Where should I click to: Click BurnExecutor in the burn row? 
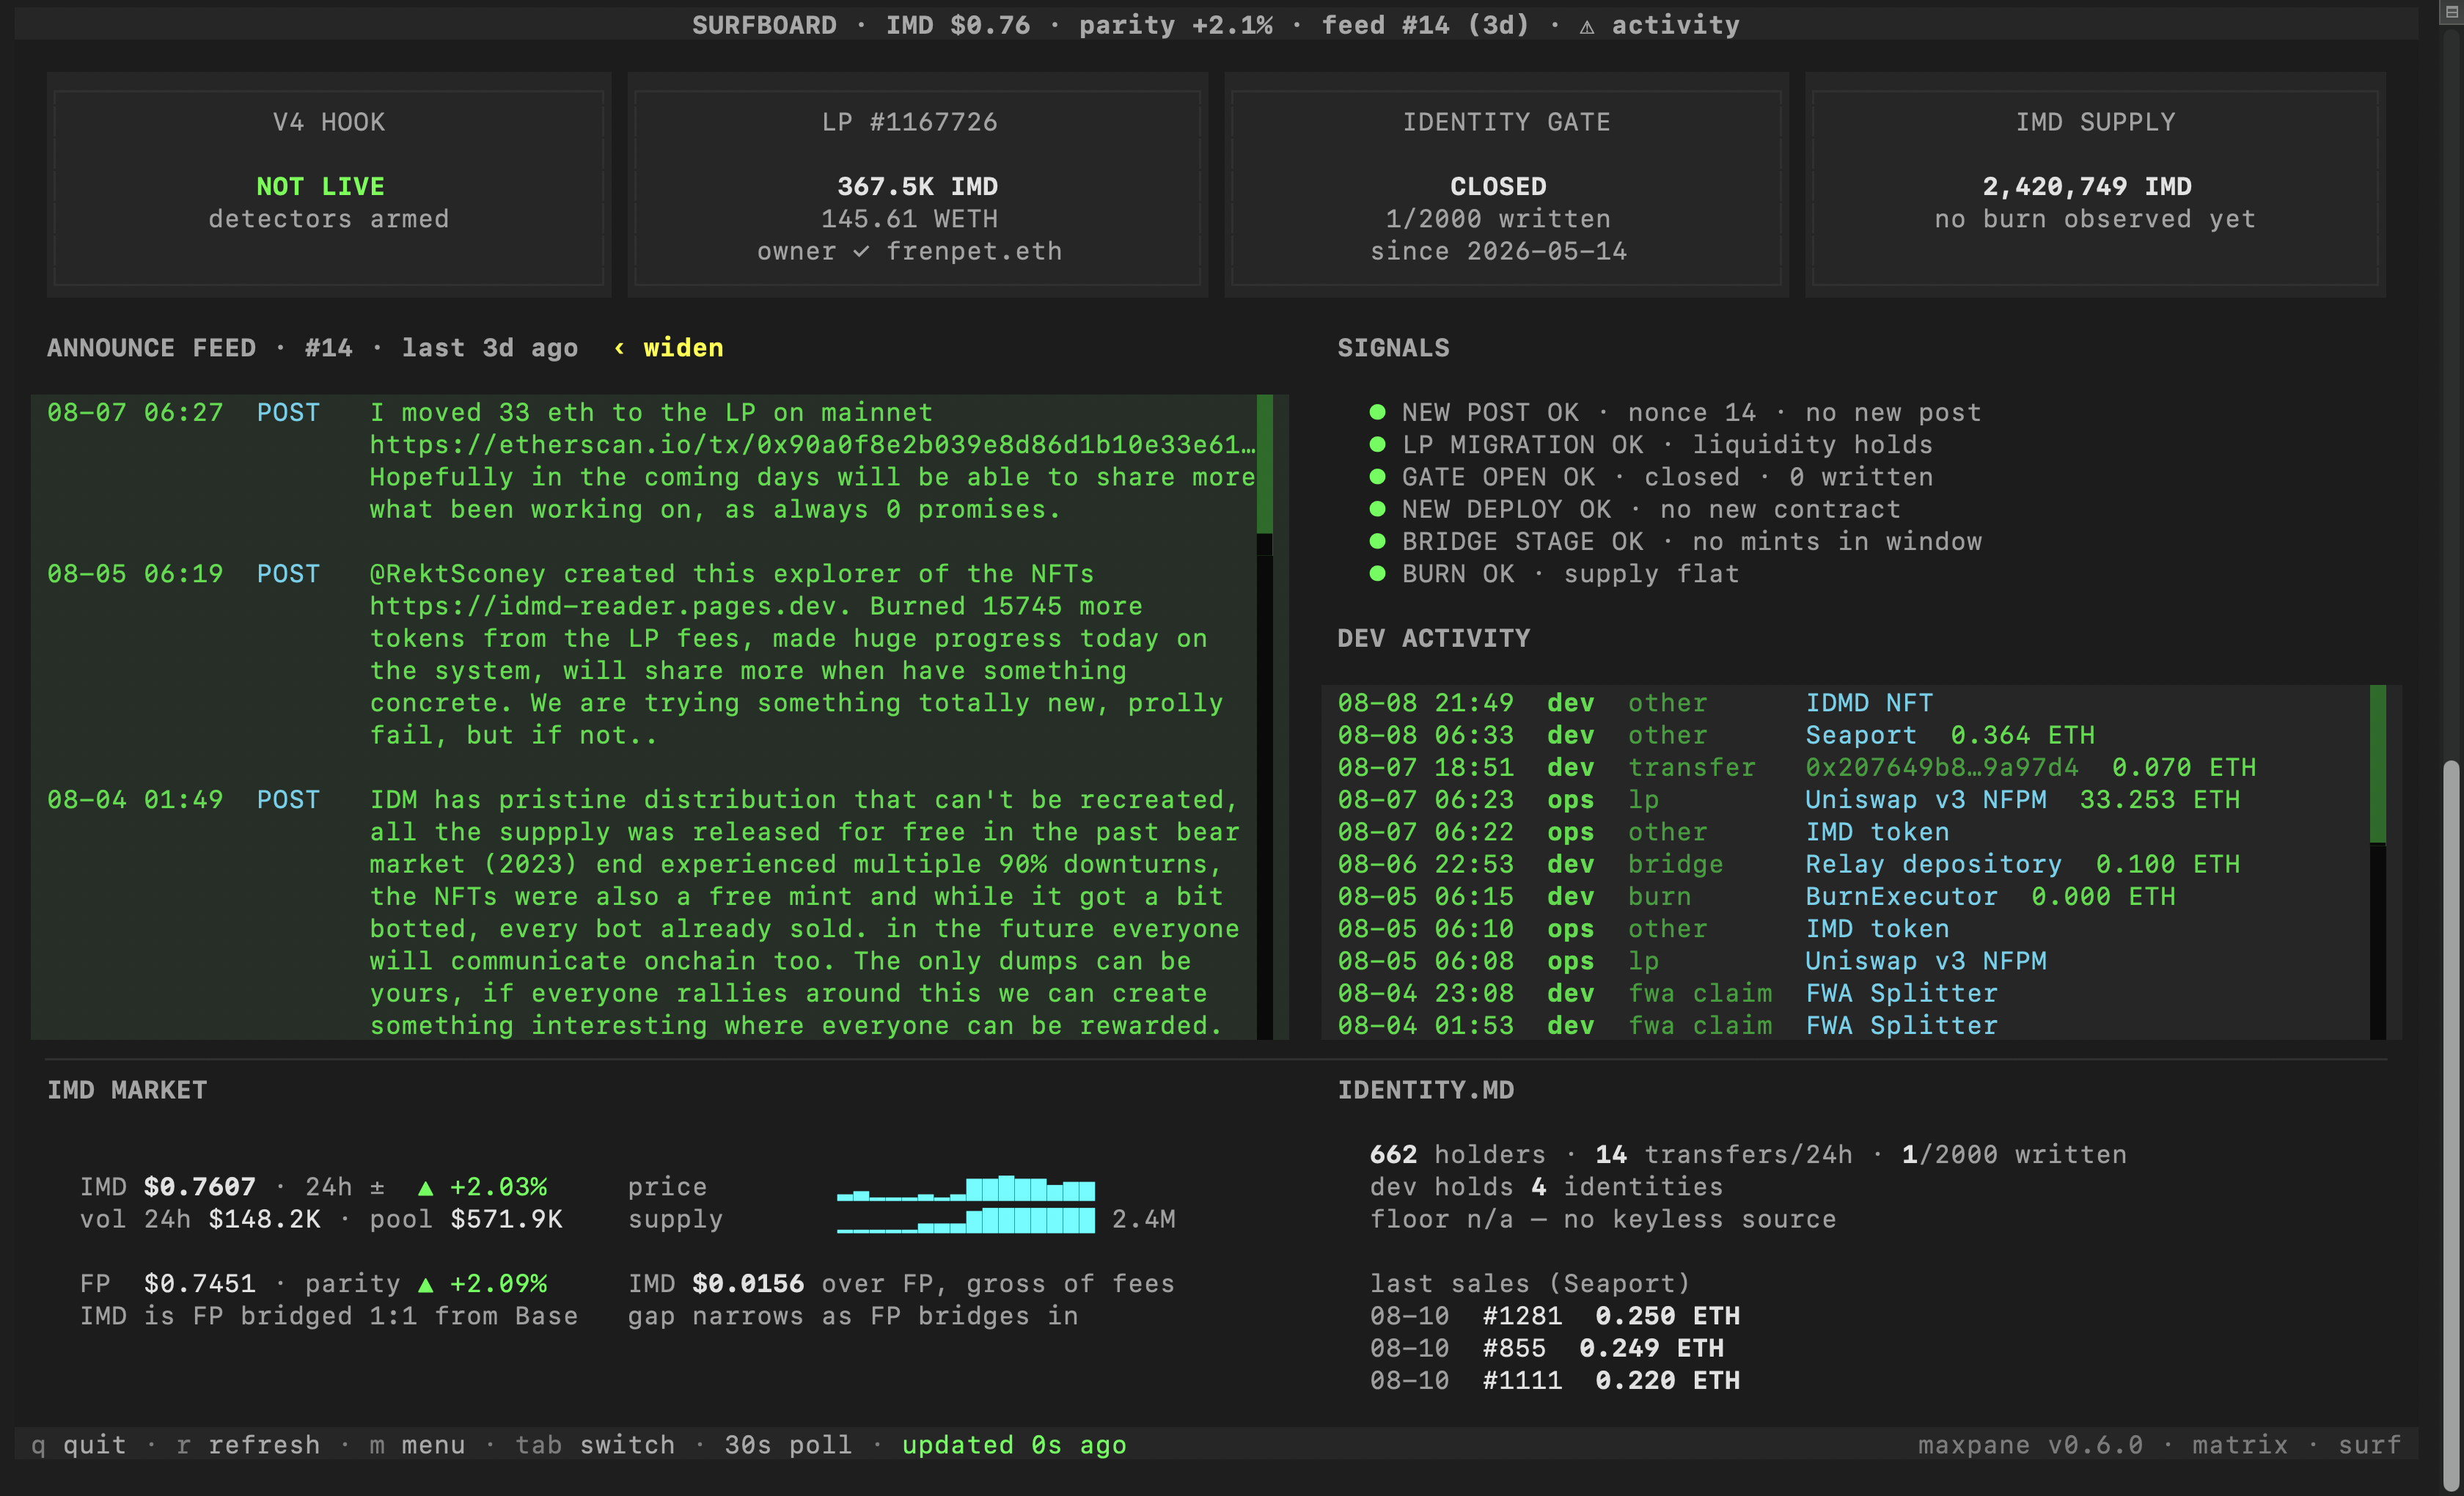[x=1902, y=896]
